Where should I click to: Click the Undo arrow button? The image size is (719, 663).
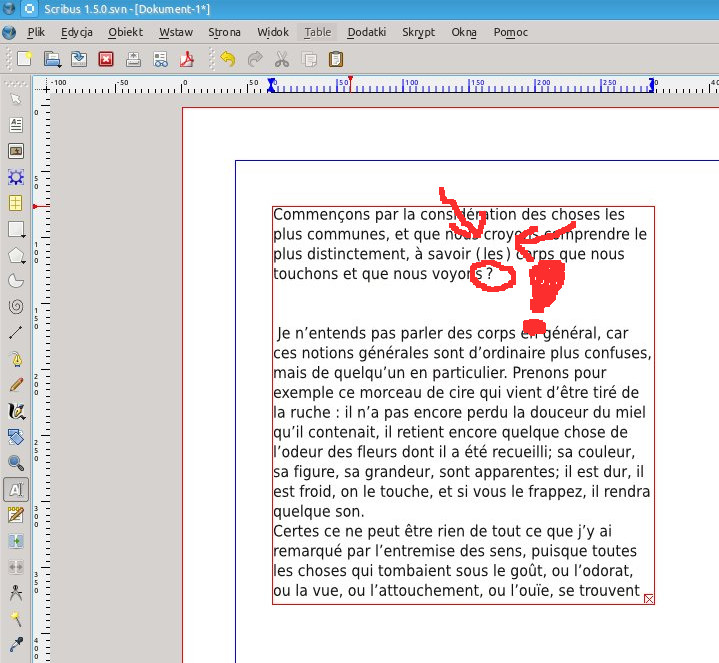[x=228, y=59]
